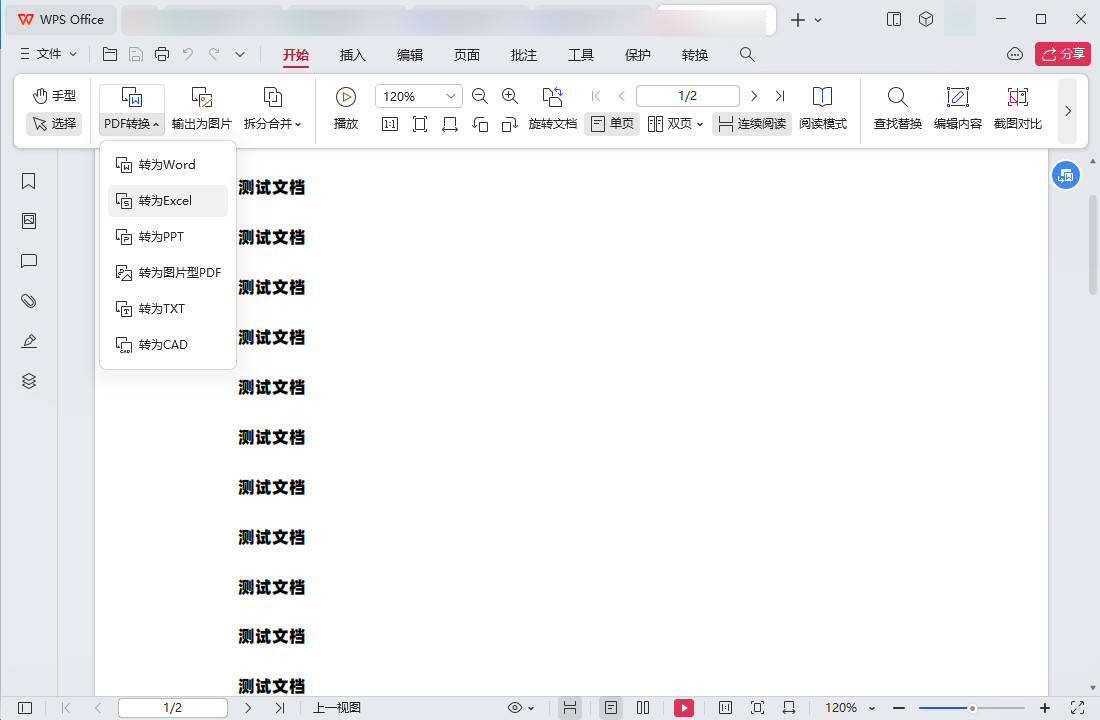Switch to the Annotate ribbon tab

click(523, 55)
